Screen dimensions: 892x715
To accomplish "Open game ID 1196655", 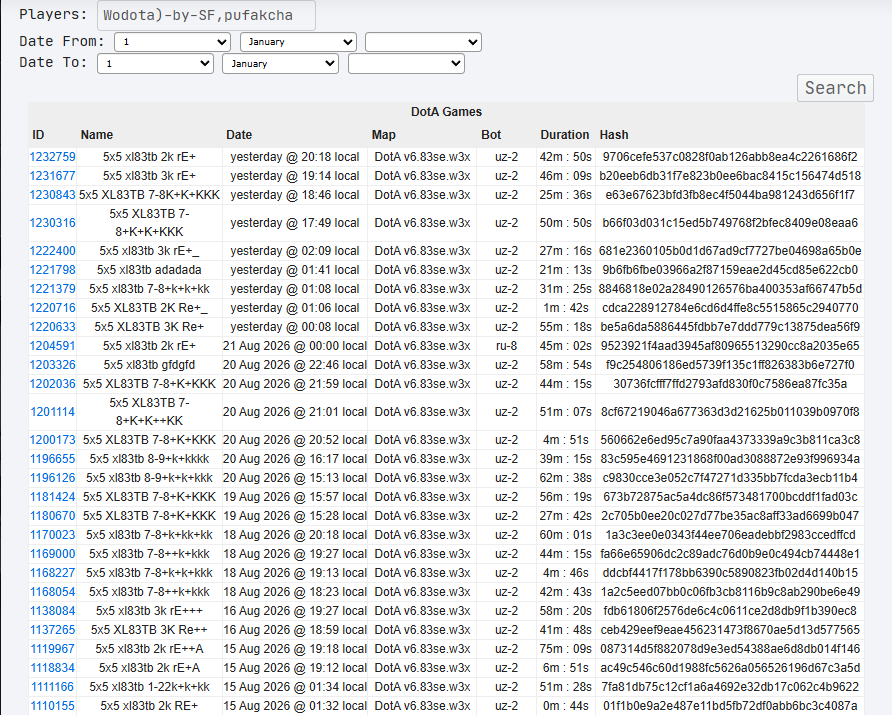I will (52, 459).
